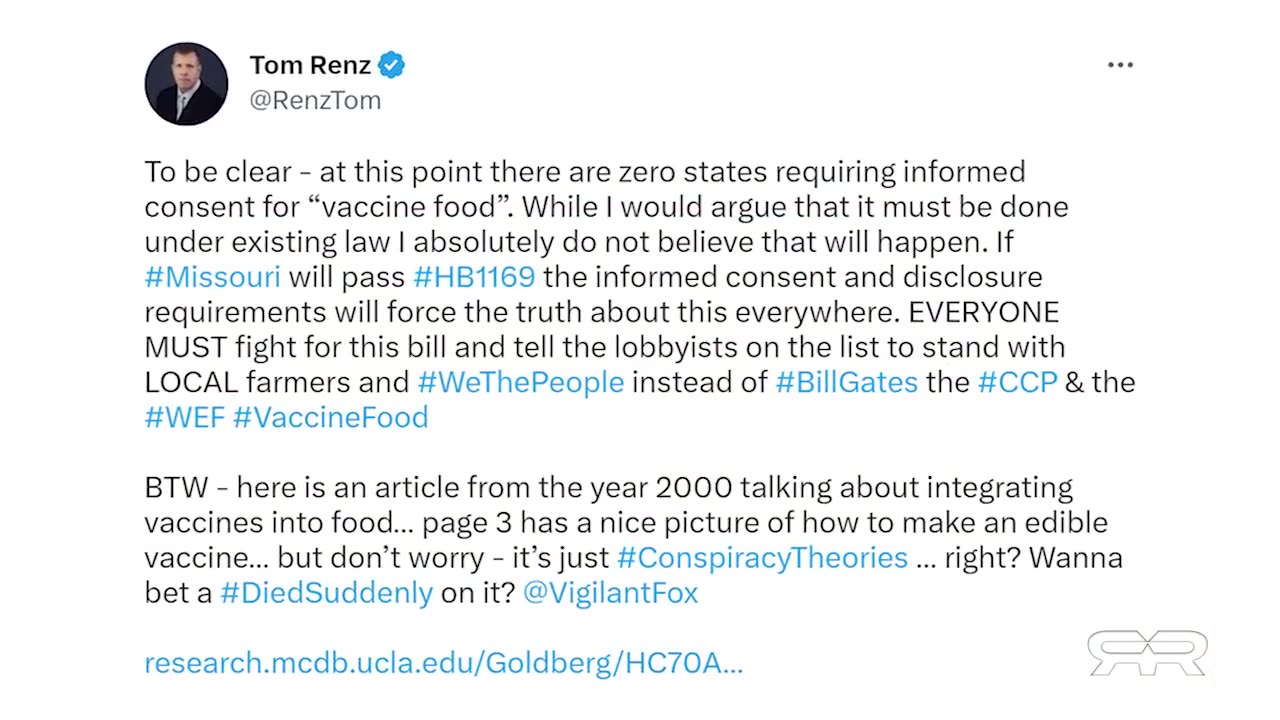The height and width of the screenshot is (720, 1280).
Task: Open the #Missouri hashtag
Action: [x=212, y=277]
